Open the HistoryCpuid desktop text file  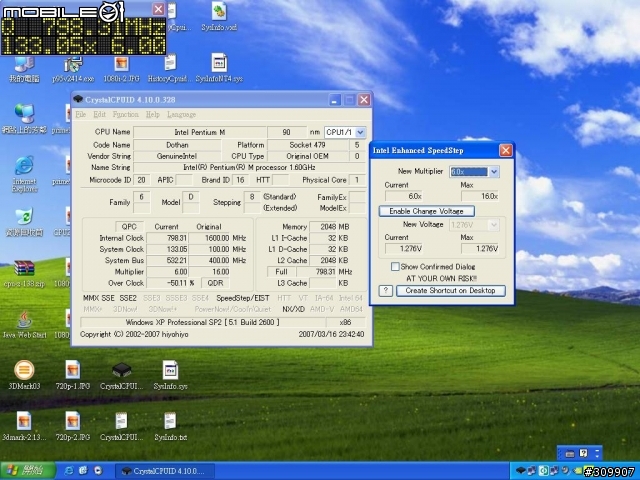click(170, 69)
